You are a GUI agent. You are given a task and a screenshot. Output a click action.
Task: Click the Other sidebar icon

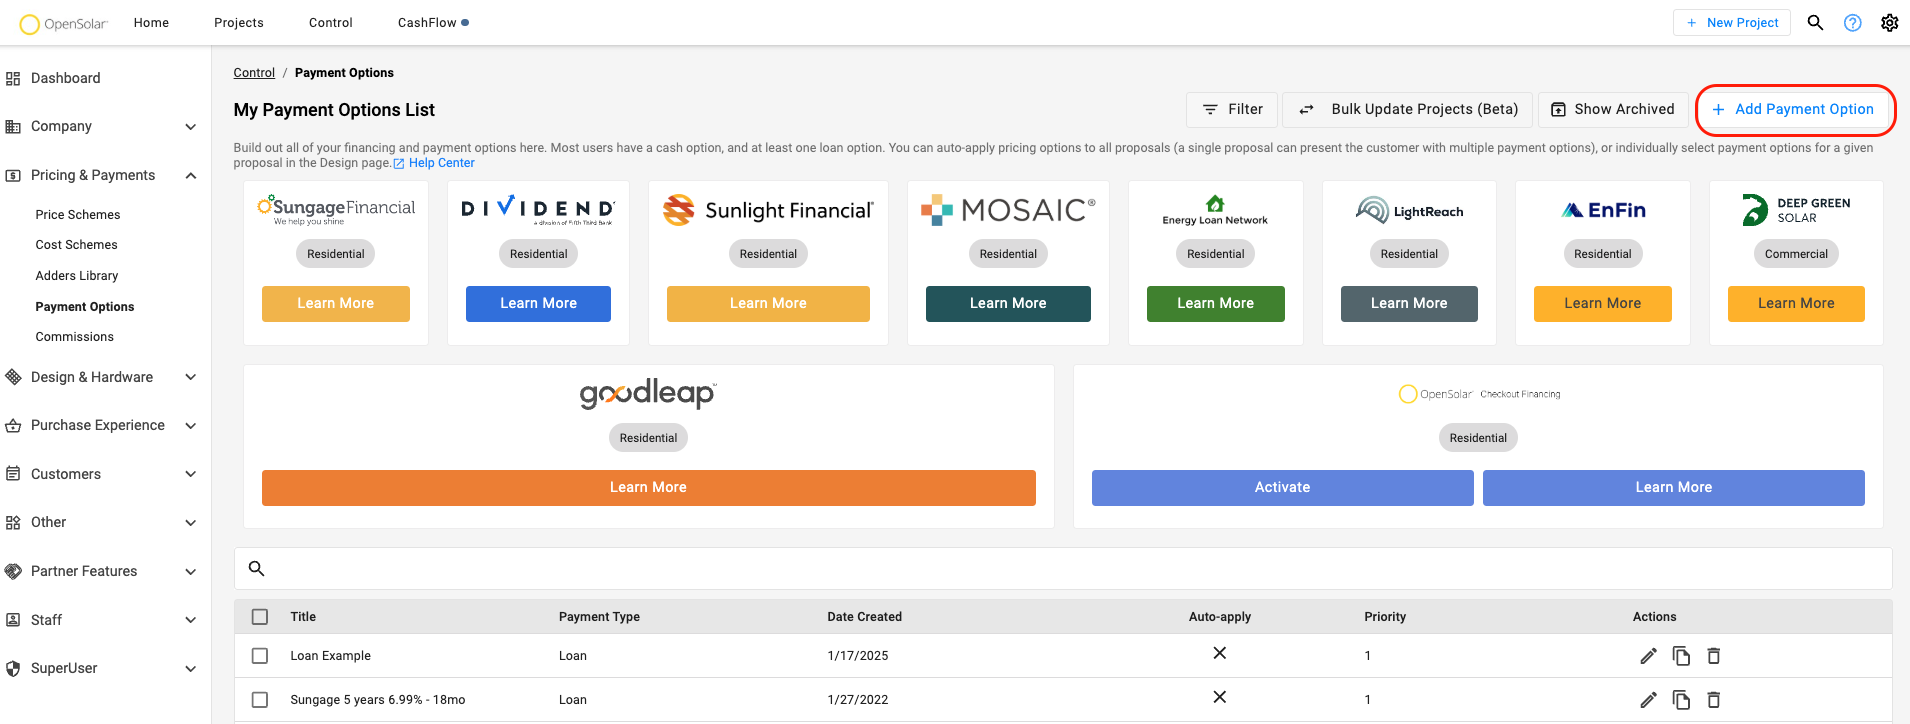[x=13, y=522]
